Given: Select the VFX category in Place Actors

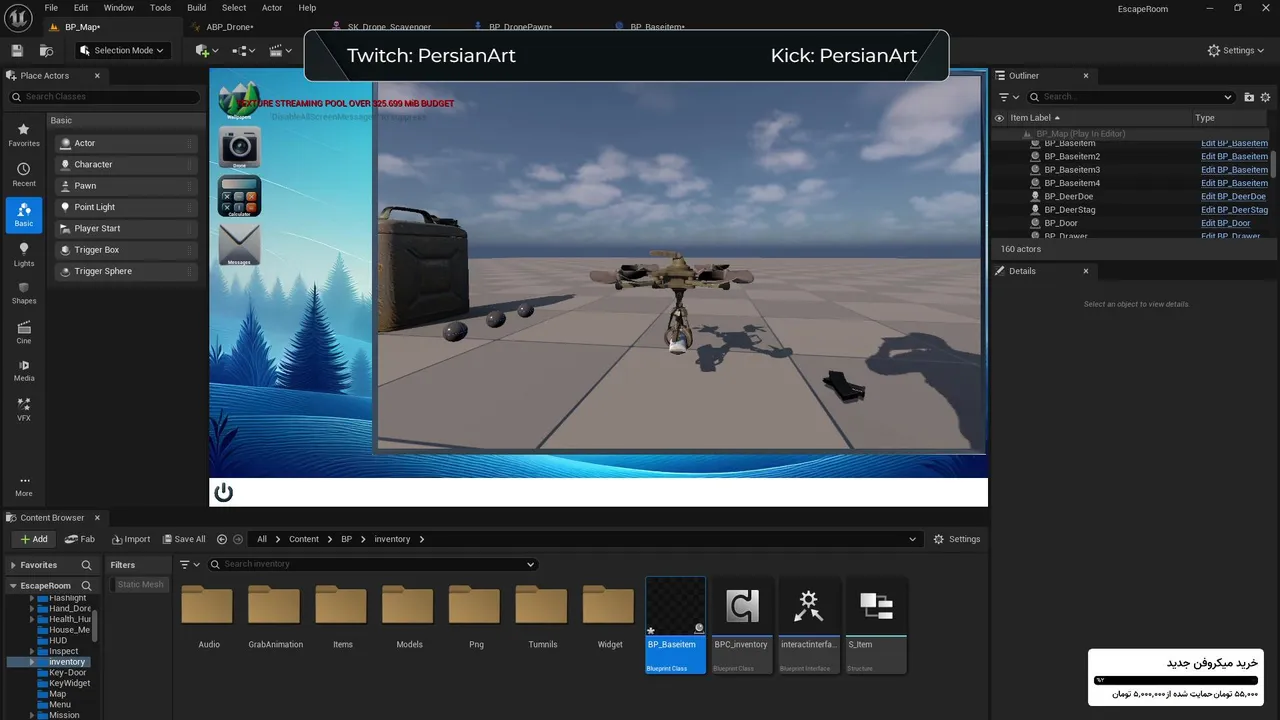Looking at the screenshot, I should pos(24,410).
